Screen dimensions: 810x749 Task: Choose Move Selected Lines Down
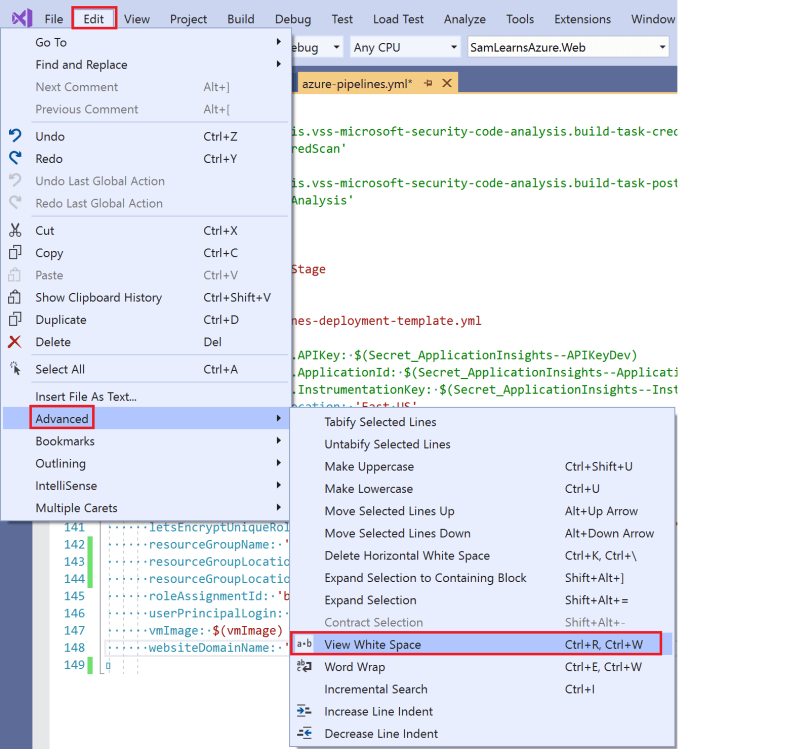tap(482, 533)
